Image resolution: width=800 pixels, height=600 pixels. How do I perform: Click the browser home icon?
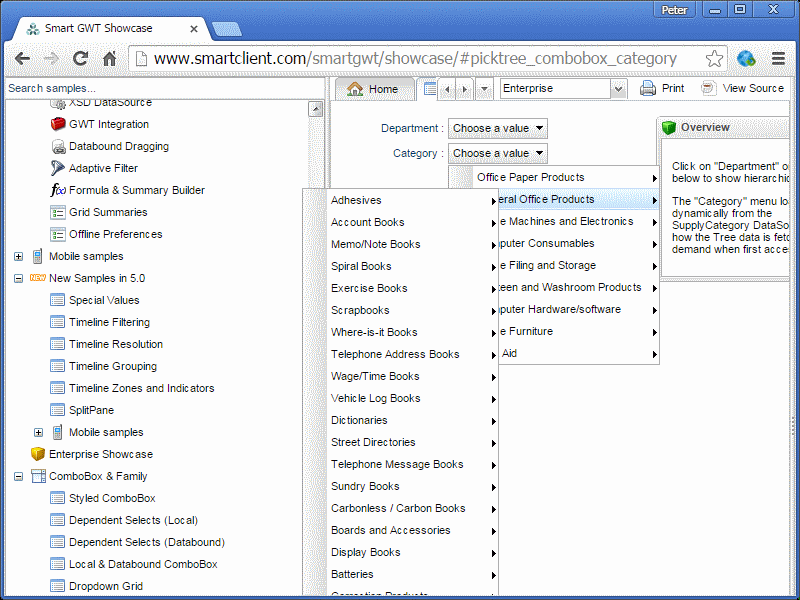(109, 59)
